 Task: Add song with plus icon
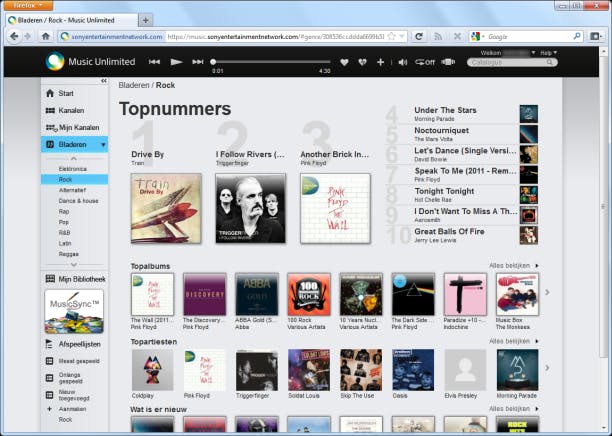point(381,62)
